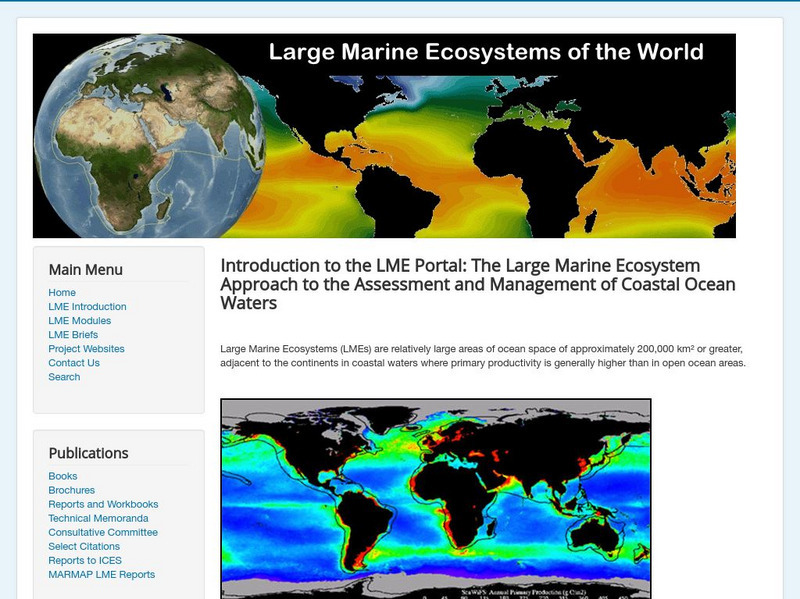Open the Contact Us page
Viewport: 800px width, 599px height.
coord(77,363)
